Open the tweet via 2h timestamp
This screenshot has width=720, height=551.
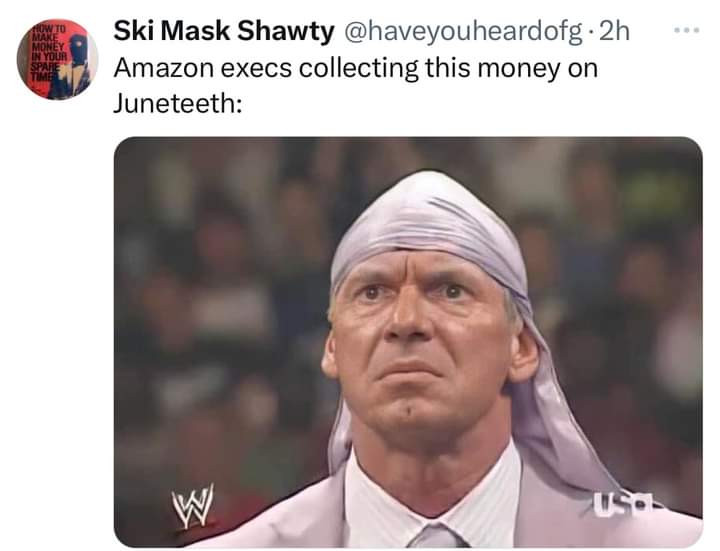(x=615, y=31)
